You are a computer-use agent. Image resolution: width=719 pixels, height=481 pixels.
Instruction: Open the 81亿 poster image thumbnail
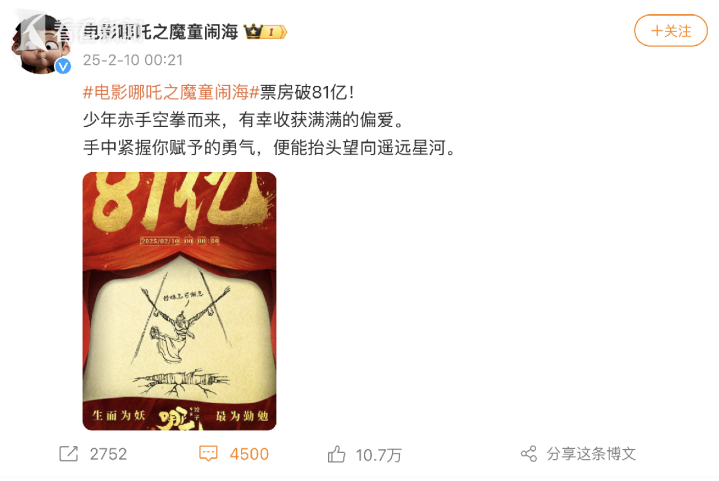coord(179,301)
